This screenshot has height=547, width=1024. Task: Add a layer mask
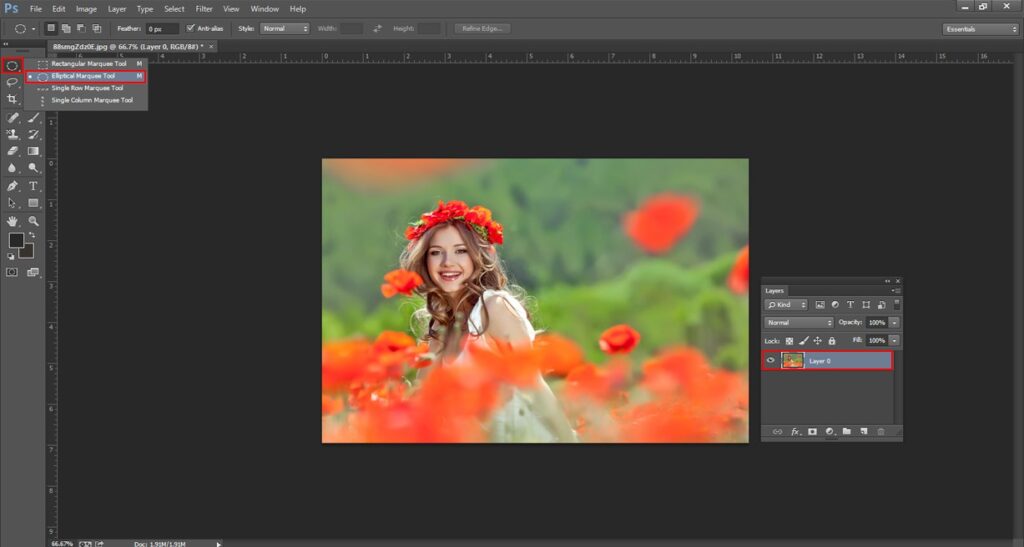(812, 431)
